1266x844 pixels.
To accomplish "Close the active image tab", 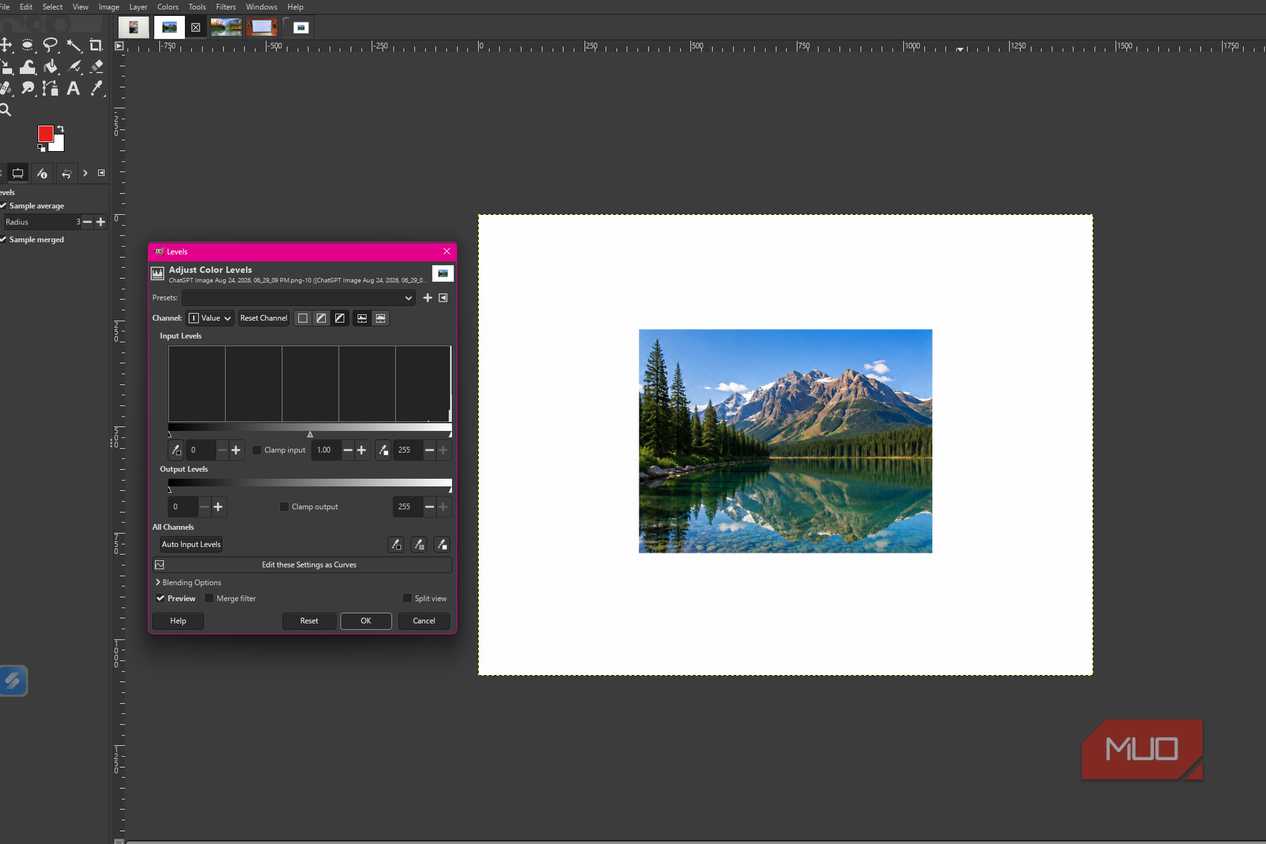I will click(195, 27).
